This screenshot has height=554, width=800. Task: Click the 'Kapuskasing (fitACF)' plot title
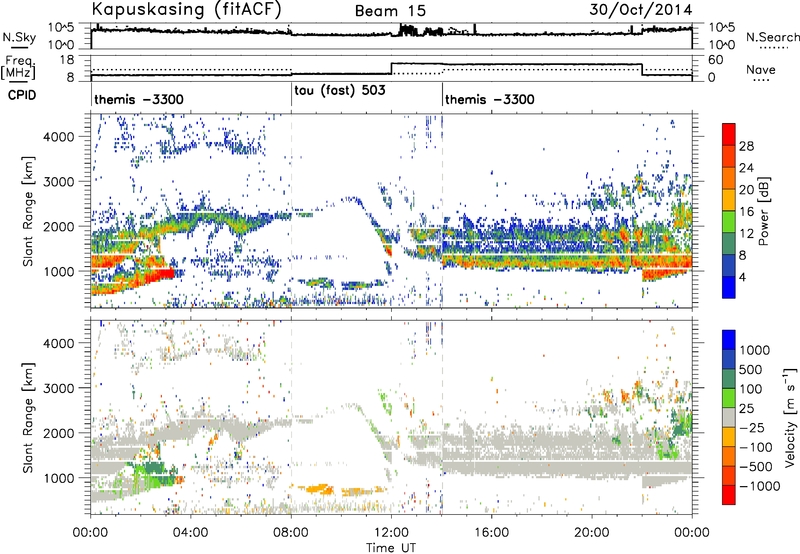coord(186,10)
